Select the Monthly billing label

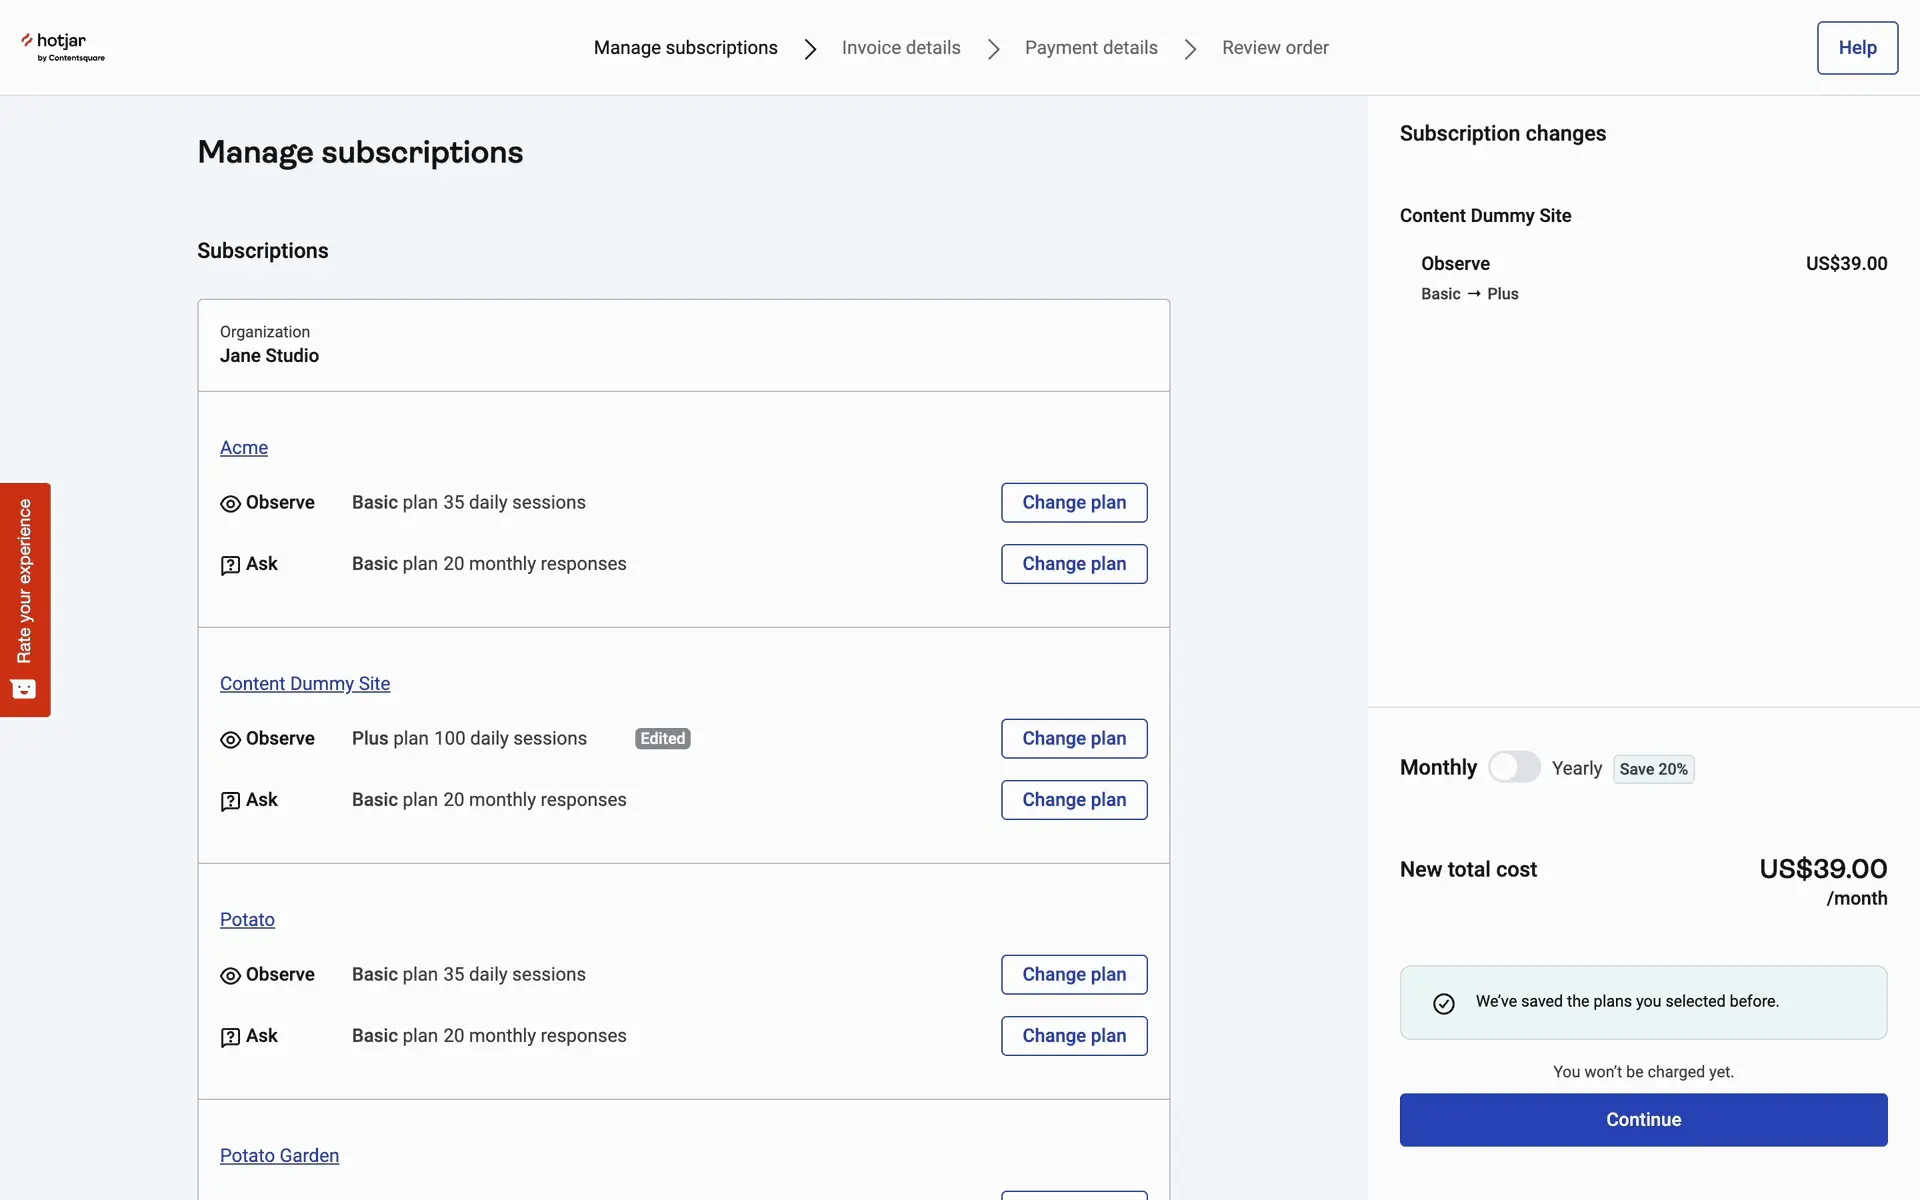point(1438,768)
